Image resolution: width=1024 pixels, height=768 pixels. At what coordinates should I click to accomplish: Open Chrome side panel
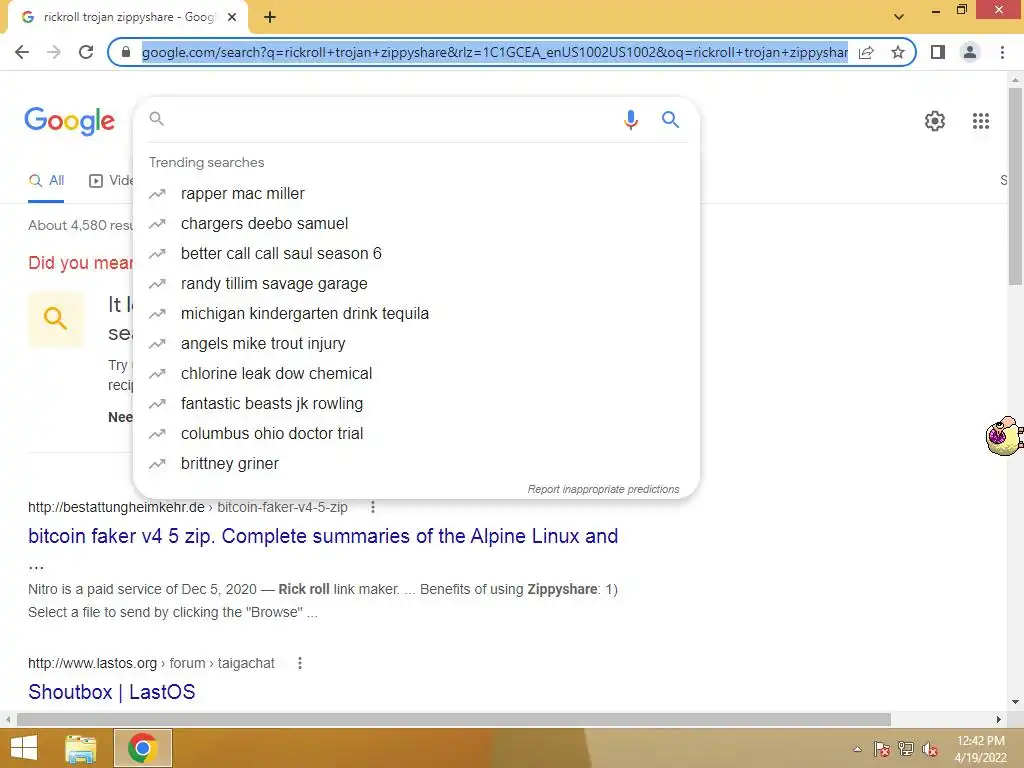[x=938, y=52]
